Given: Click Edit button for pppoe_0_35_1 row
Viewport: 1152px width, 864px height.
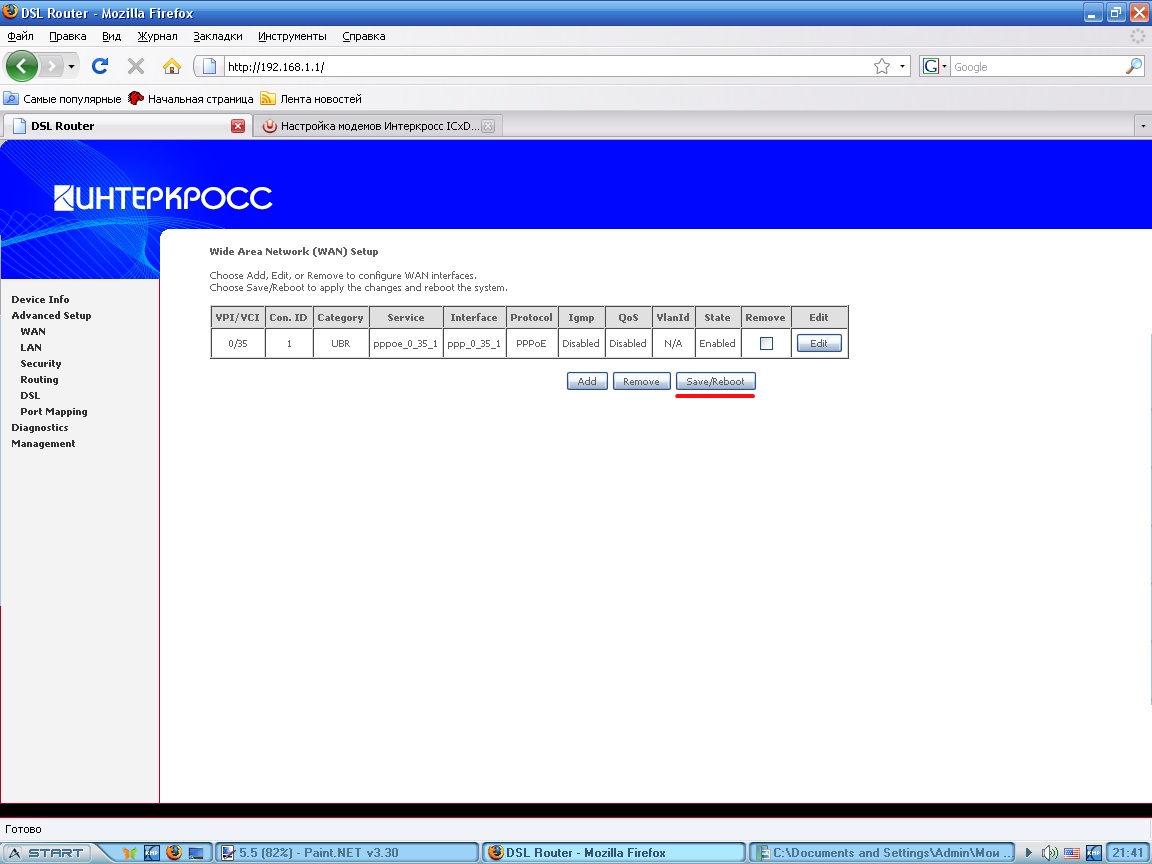Looking at the screenshot, I should tap(819, 343).
